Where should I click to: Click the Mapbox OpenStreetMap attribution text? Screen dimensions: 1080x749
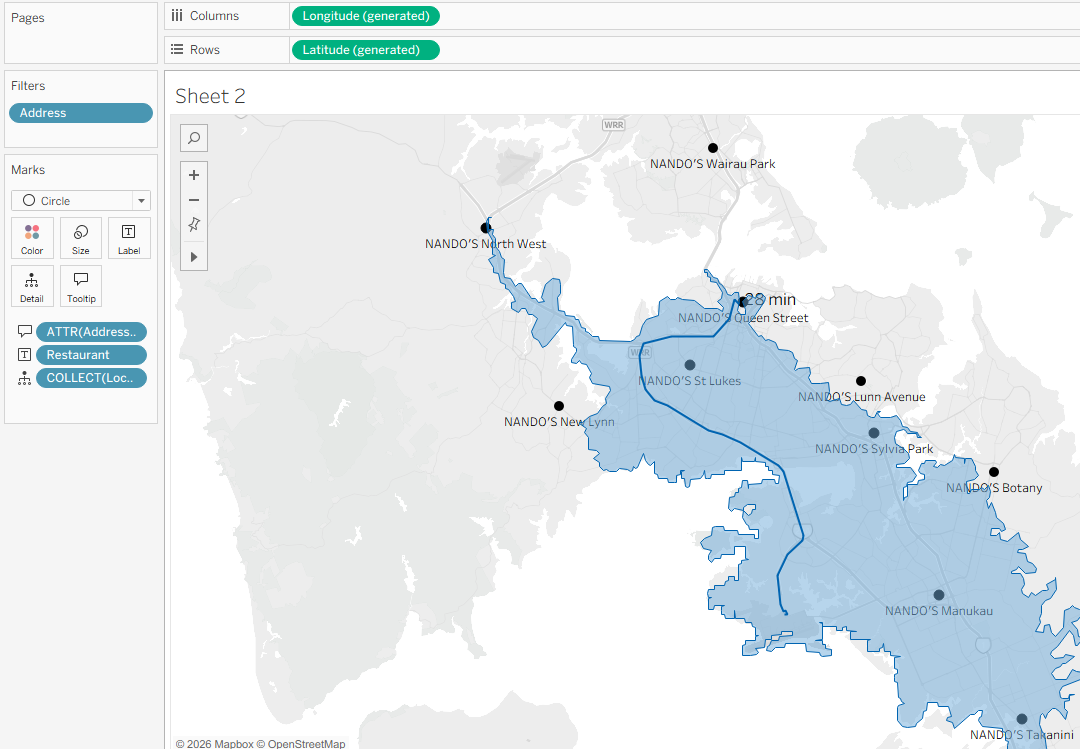click(x=260, y=743)
